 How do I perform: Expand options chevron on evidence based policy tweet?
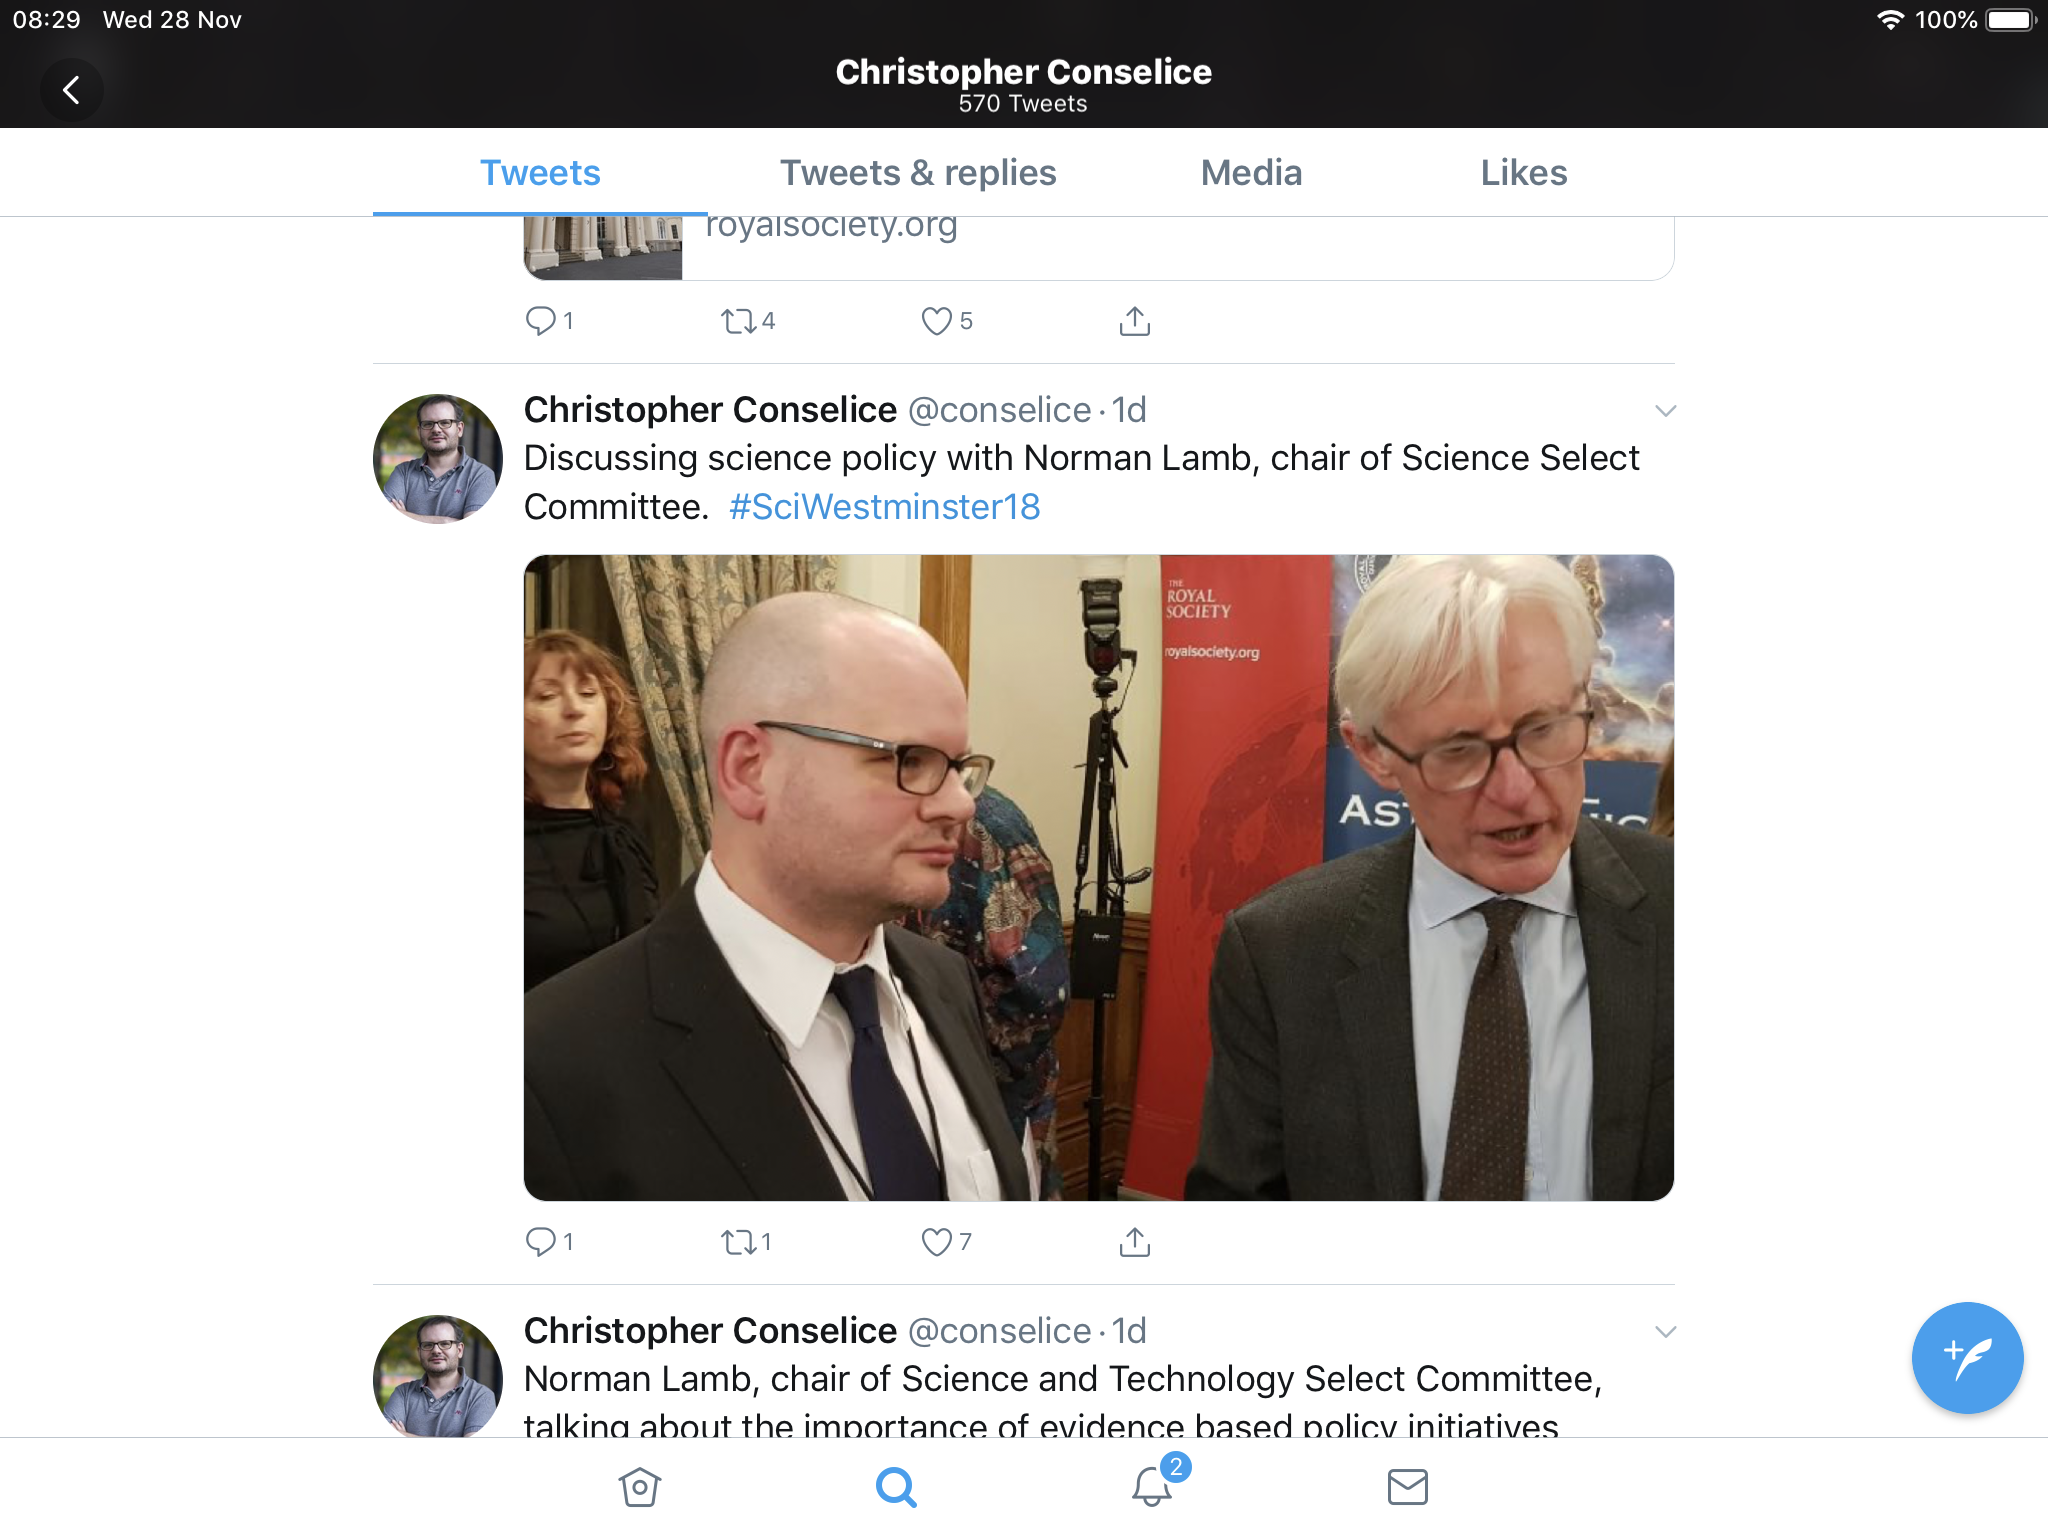tap(1665, 1332)
